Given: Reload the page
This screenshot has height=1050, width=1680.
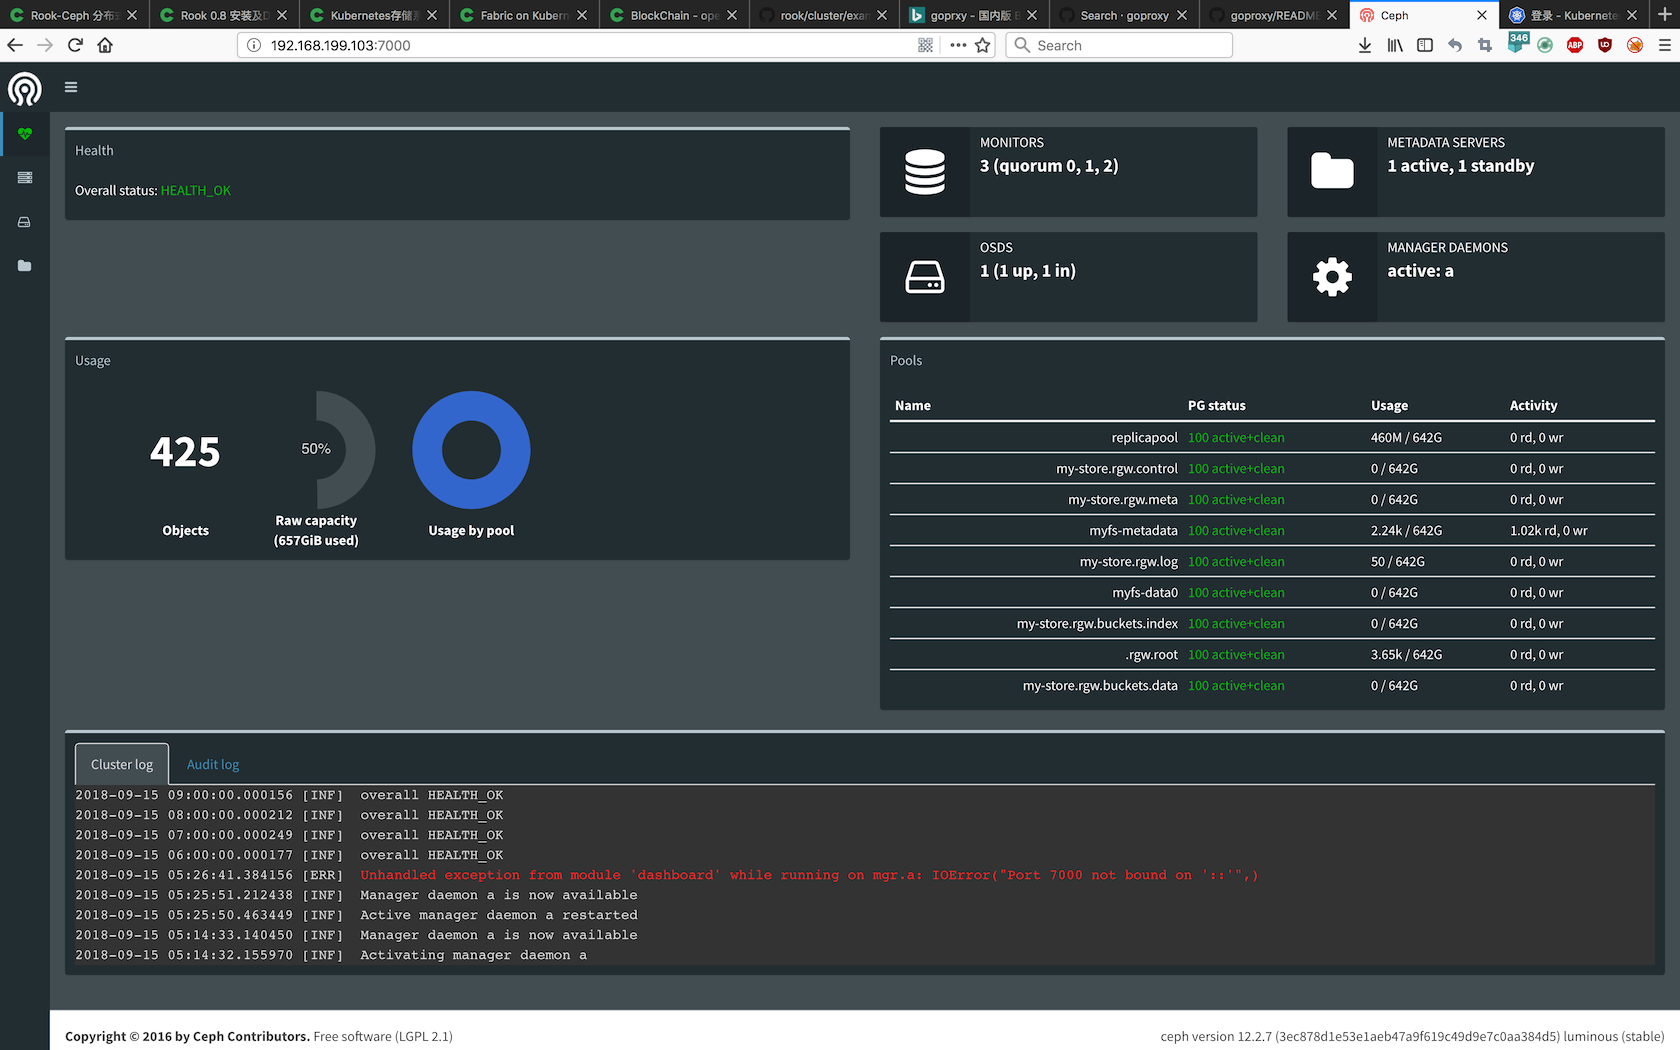Looking at the screenshot, I should (x=75, y=45).
